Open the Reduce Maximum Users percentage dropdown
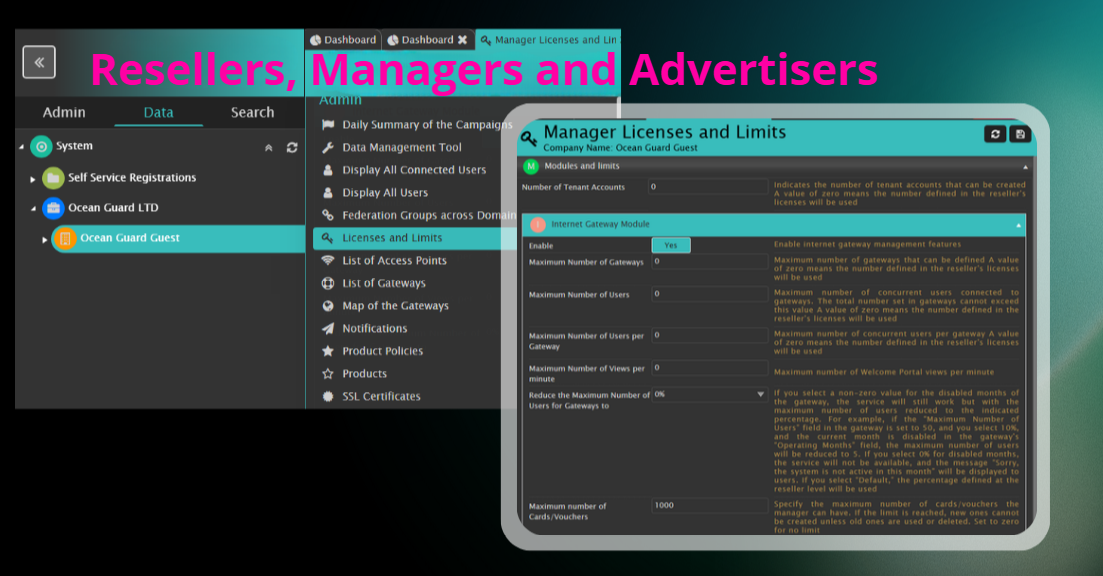 (760, 395)
